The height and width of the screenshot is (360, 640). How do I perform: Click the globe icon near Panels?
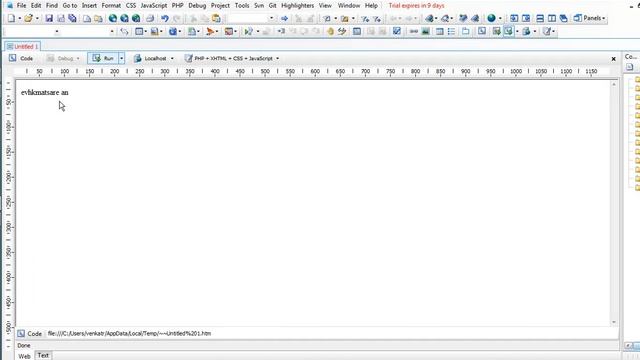(491, 18)
